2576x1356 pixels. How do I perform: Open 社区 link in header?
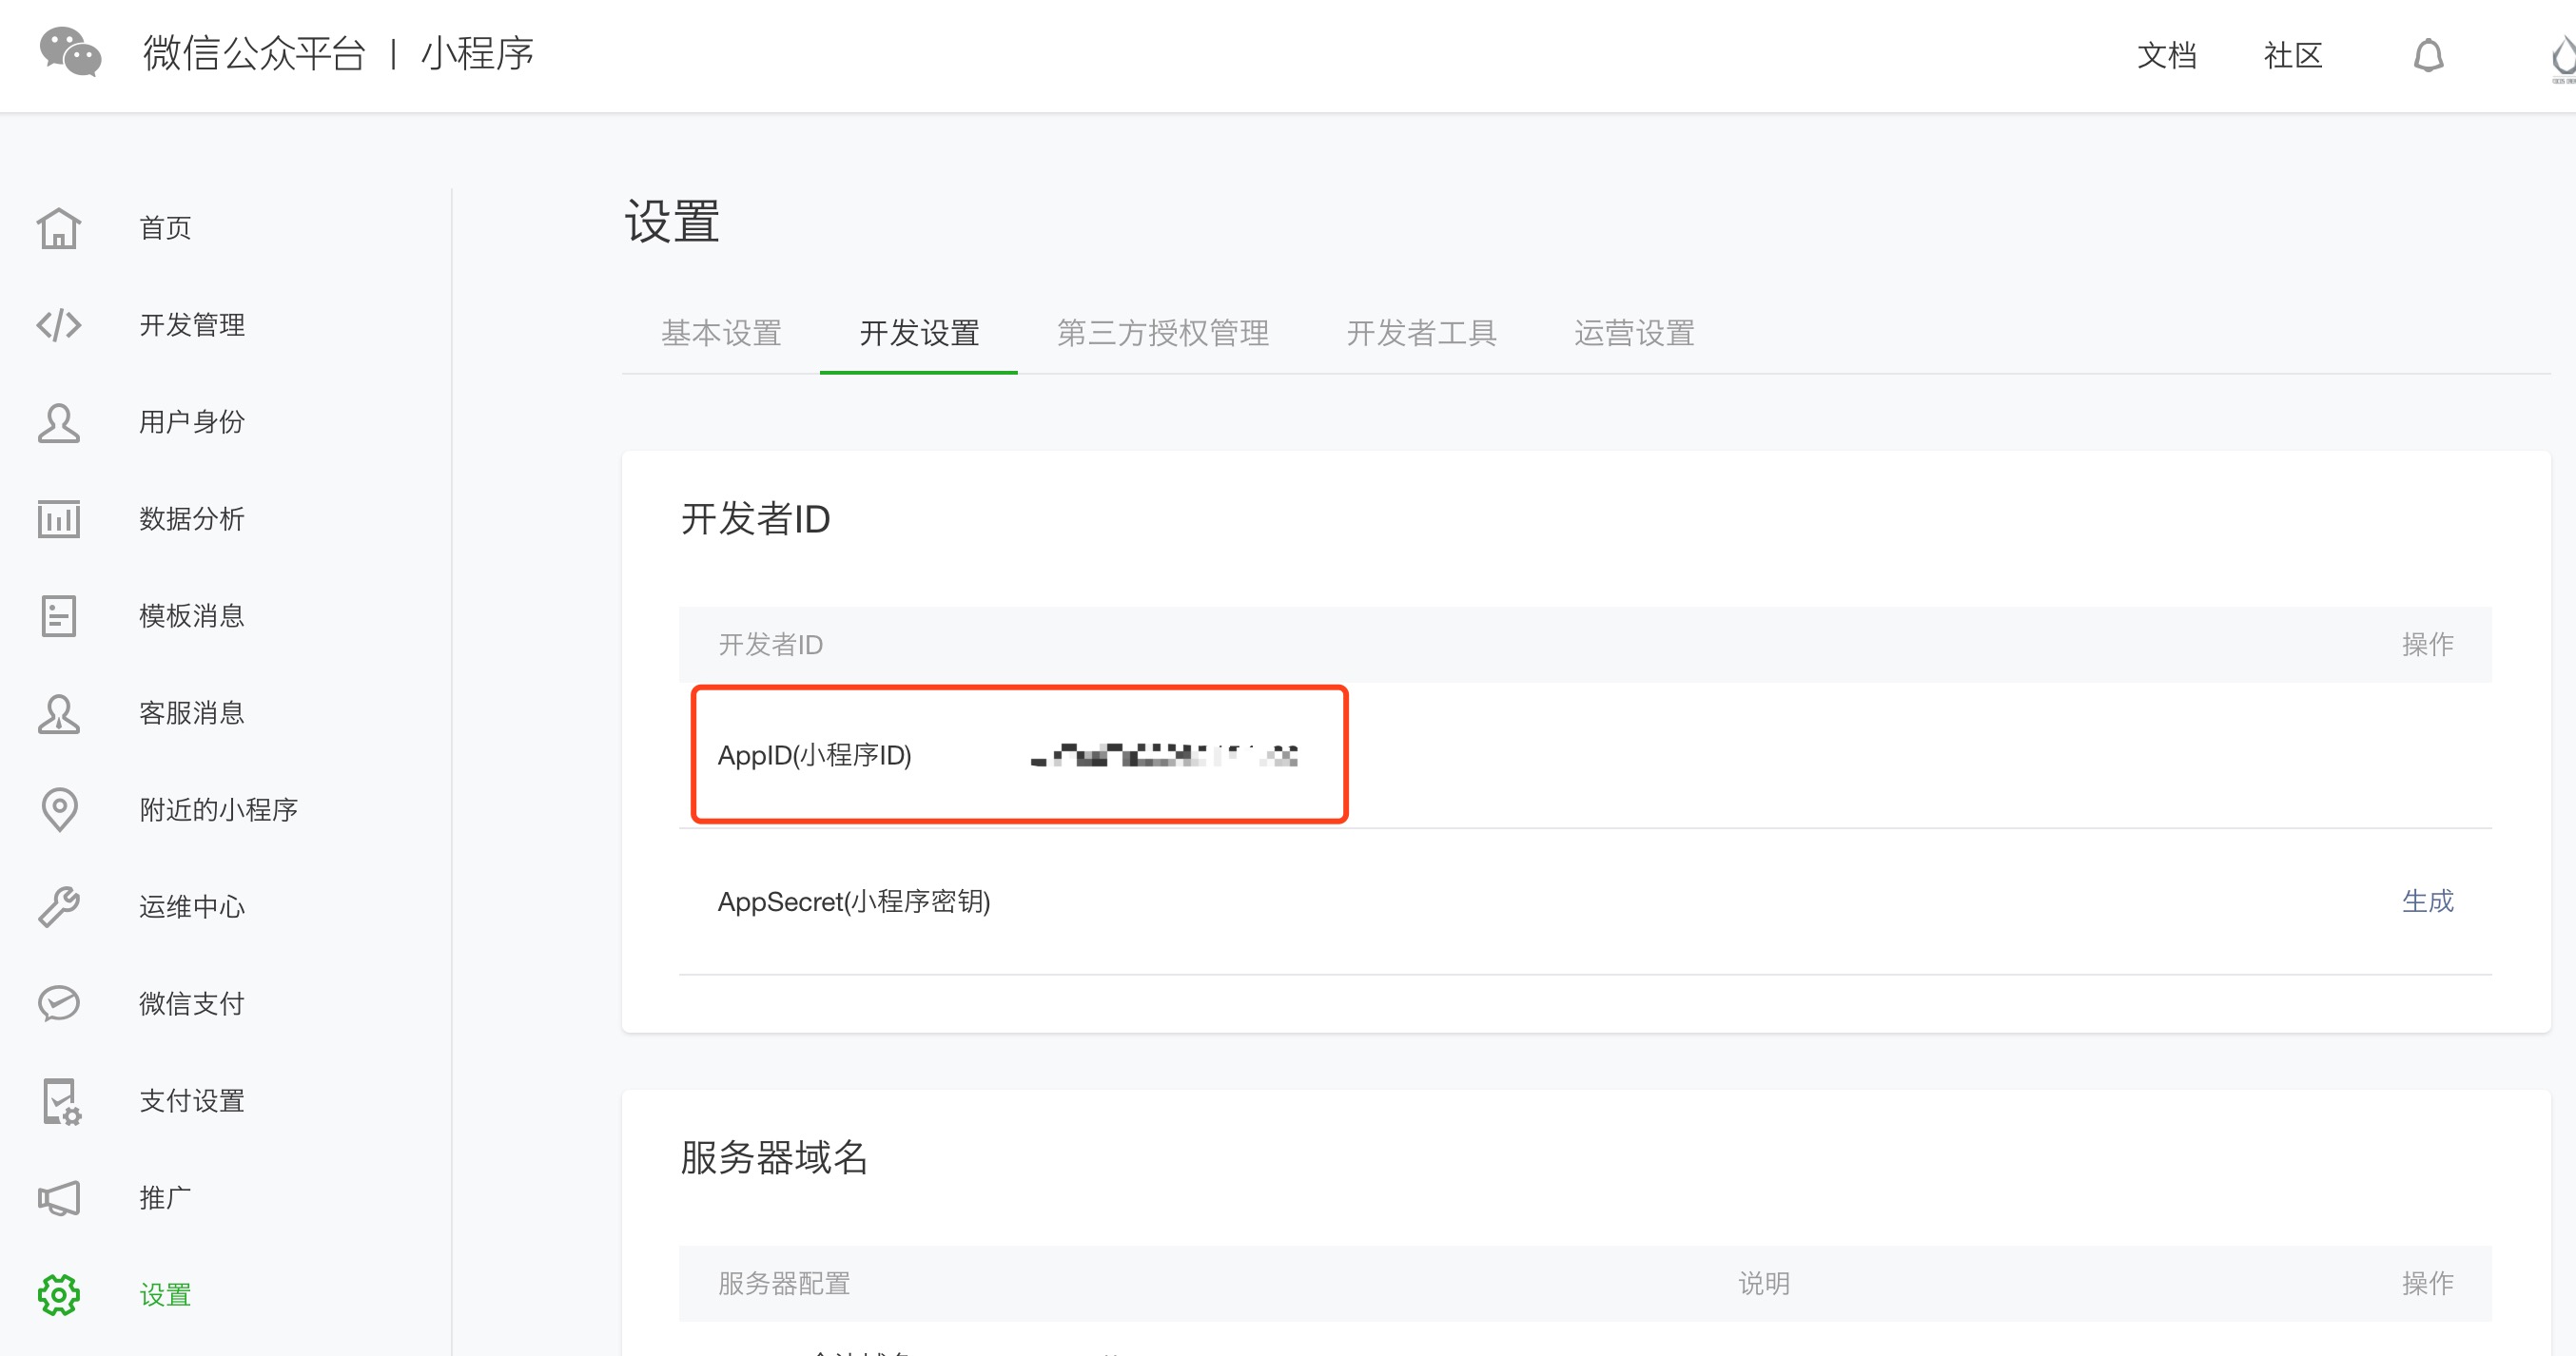[2292, 55]
